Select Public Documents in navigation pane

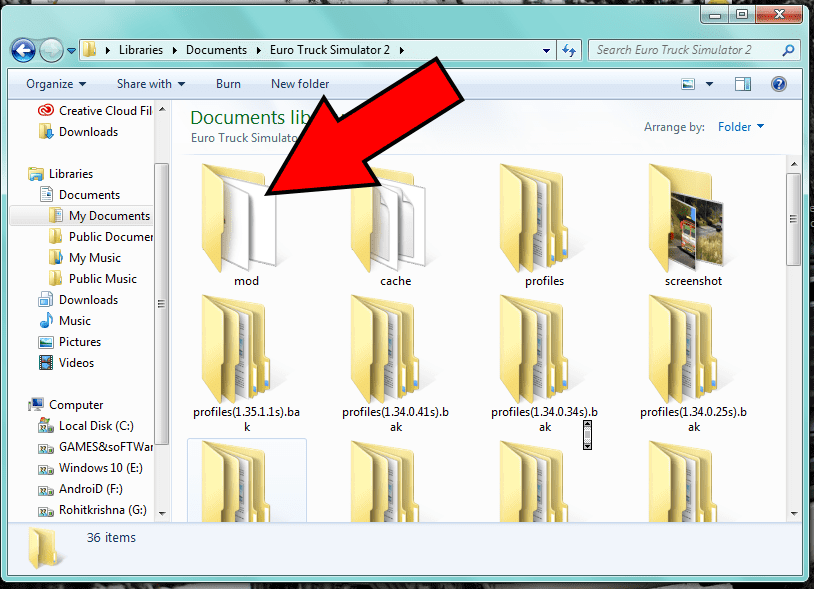pyautogui.click(x=101, y=237)
